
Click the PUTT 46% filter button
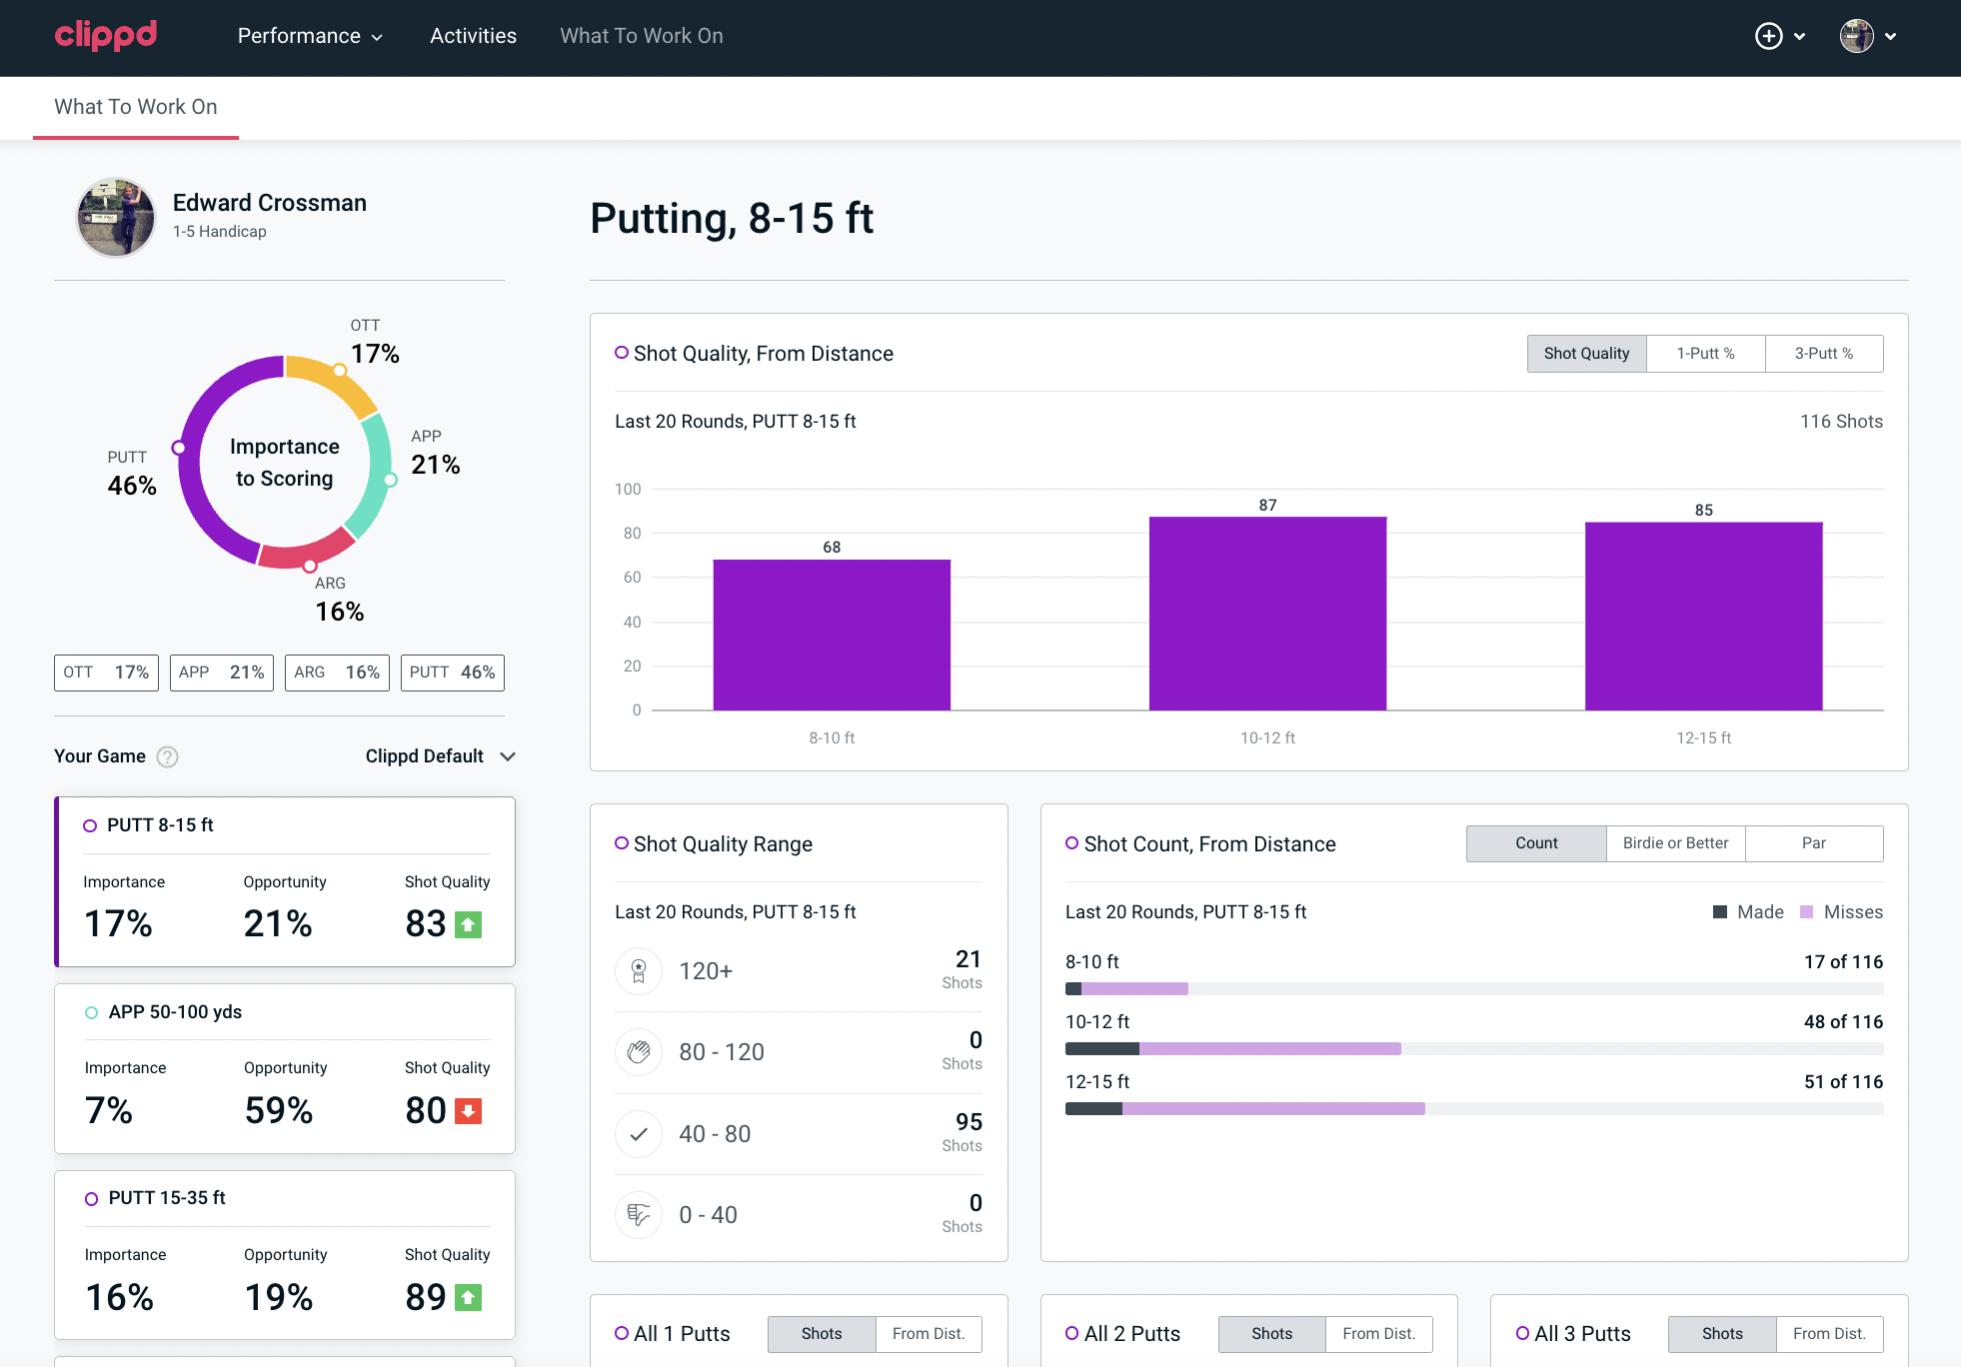pos(452,672)
